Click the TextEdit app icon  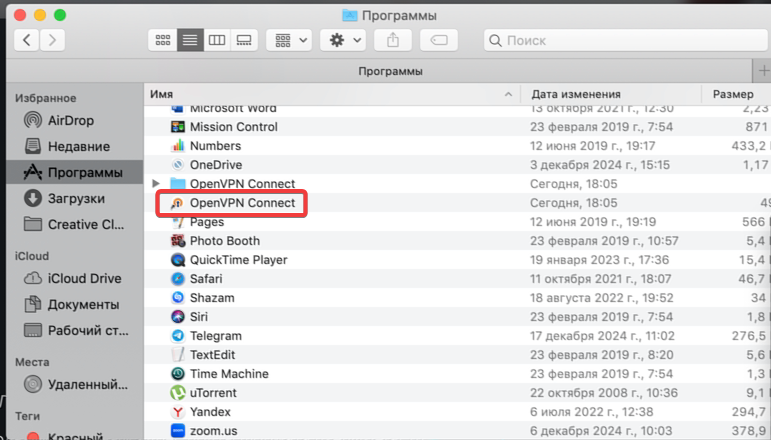coord(178,354)
